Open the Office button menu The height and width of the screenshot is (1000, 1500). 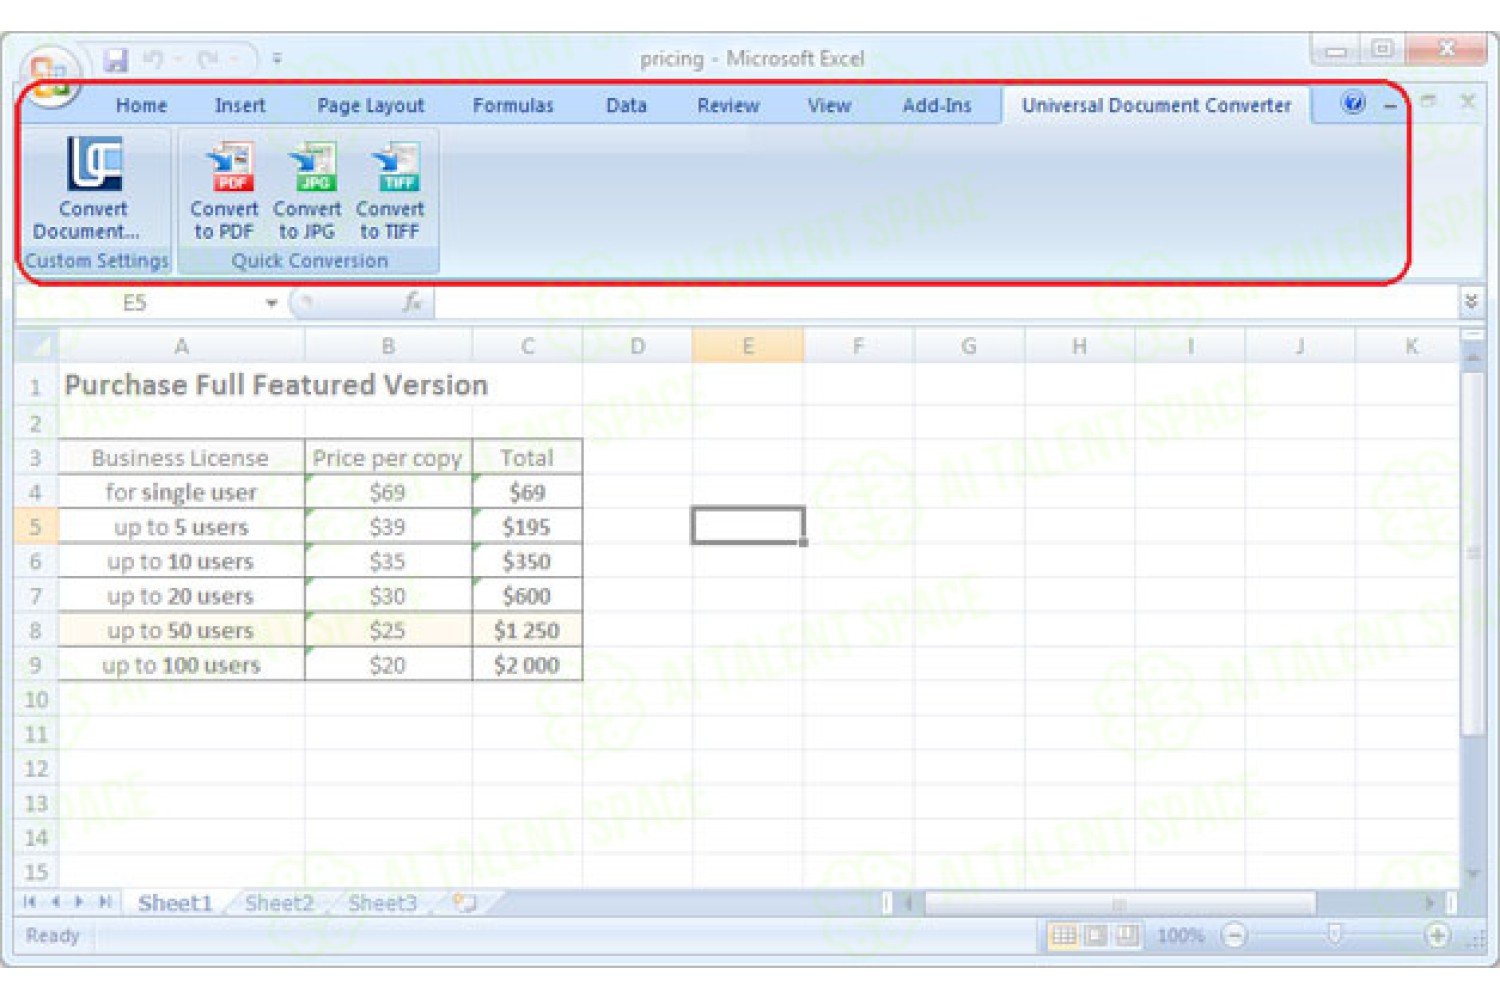[x=50, y=75]
